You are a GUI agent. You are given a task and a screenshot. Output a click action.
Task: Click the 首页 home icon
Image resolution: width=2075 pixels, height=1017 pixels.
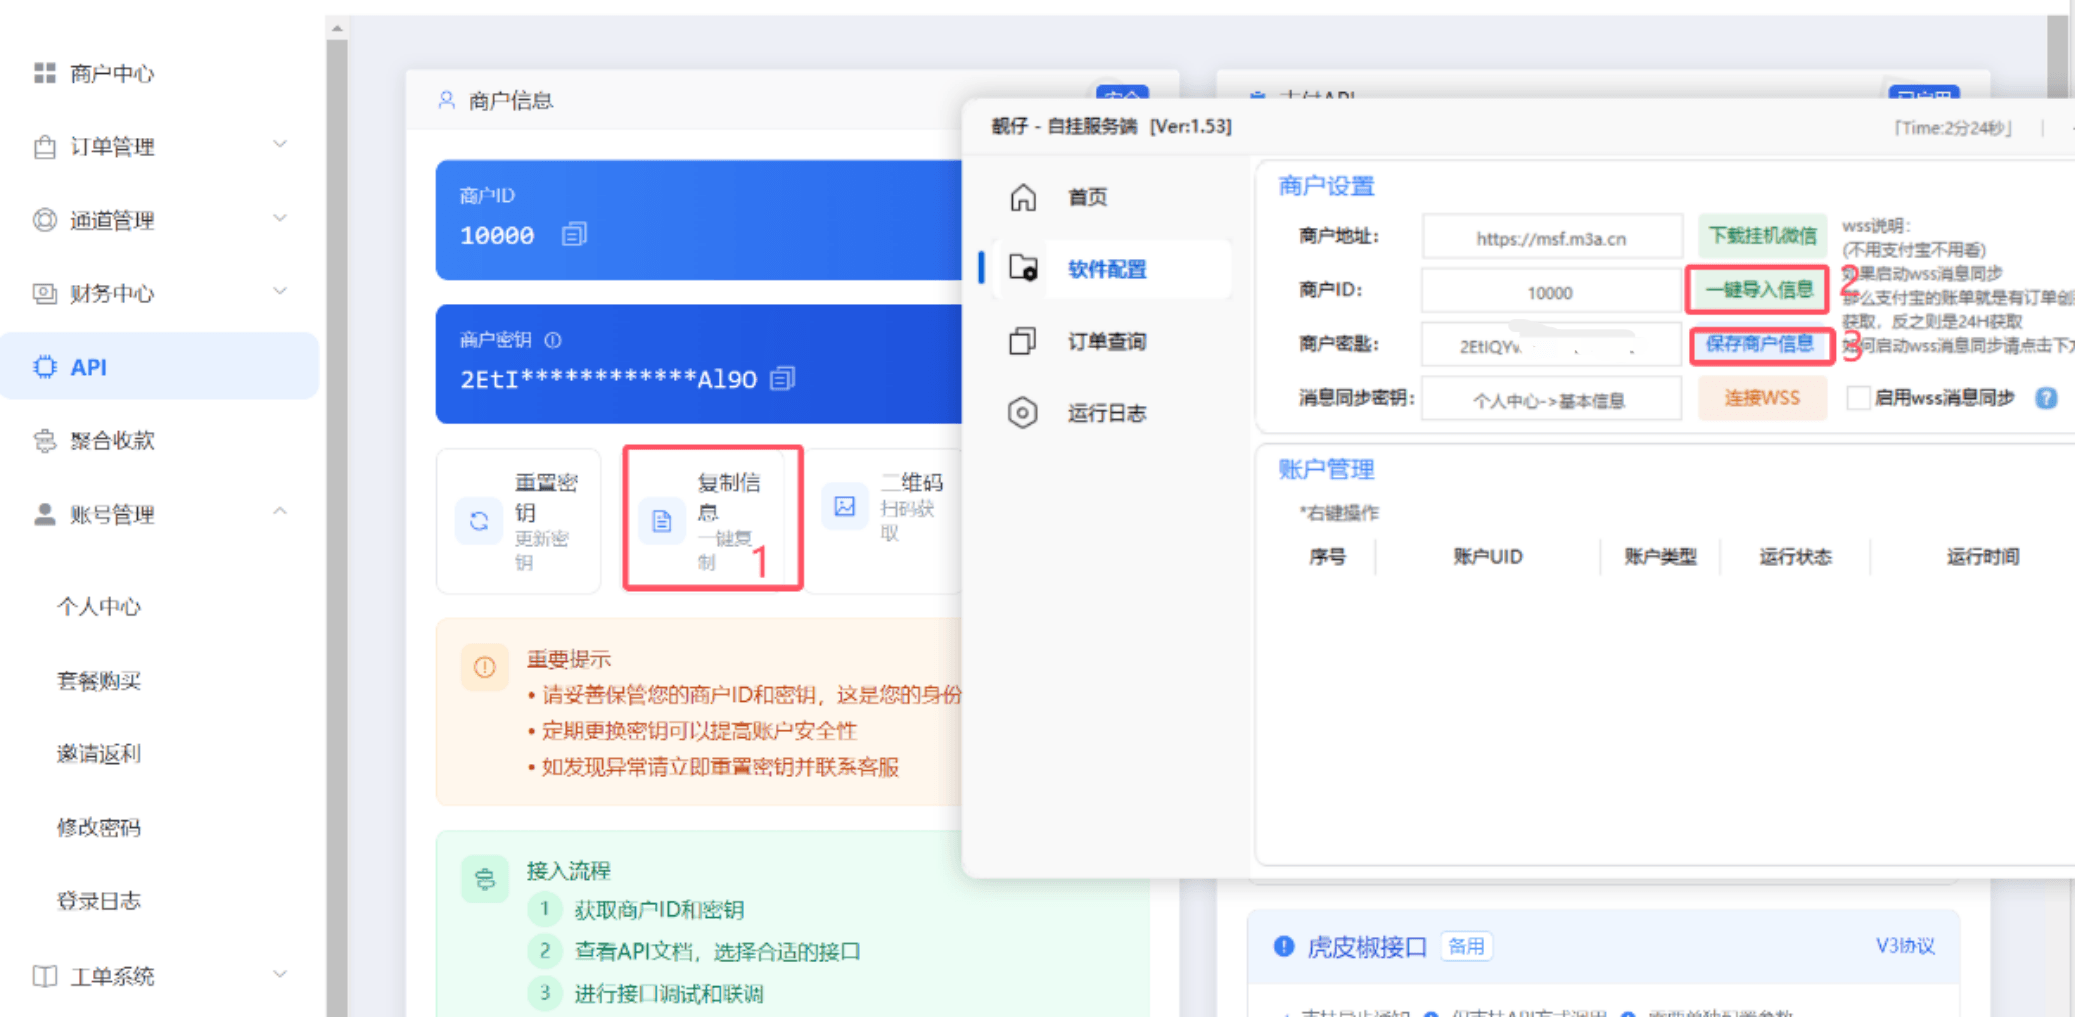[1023, 197]
